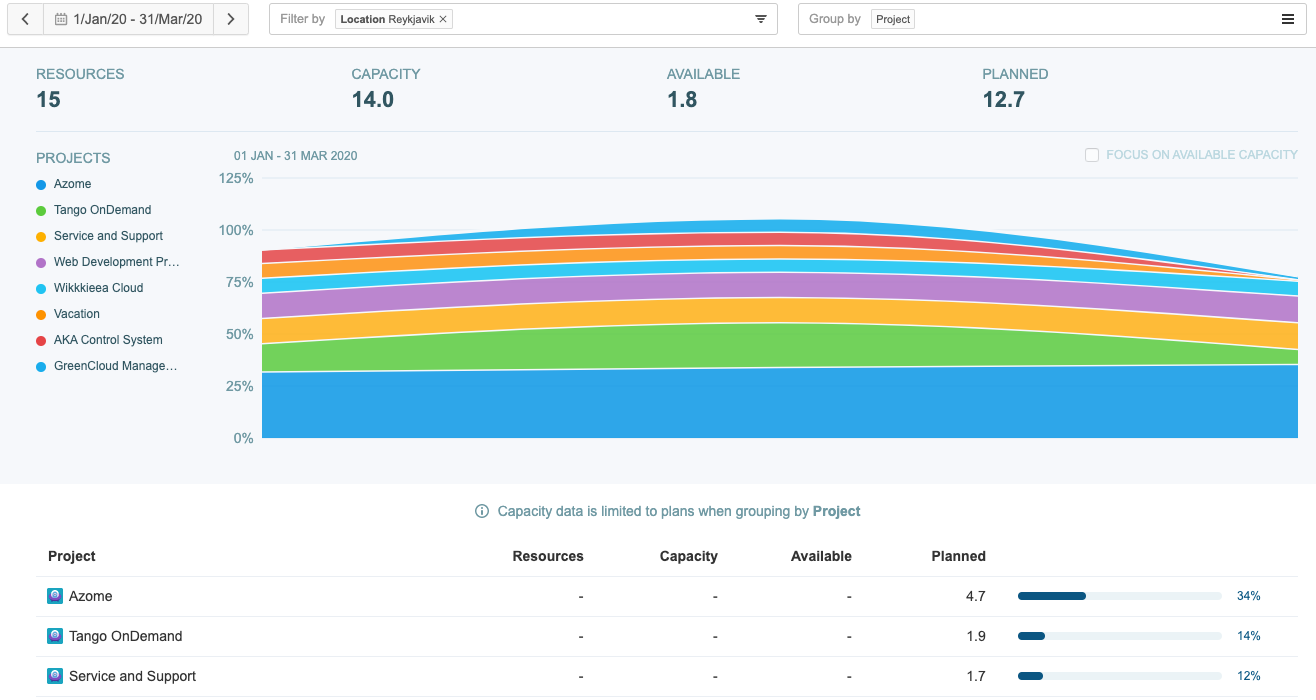Click the Azome project icon in table
The height and width of the screenshot is (700, 1316).
(x=56, y=596)
